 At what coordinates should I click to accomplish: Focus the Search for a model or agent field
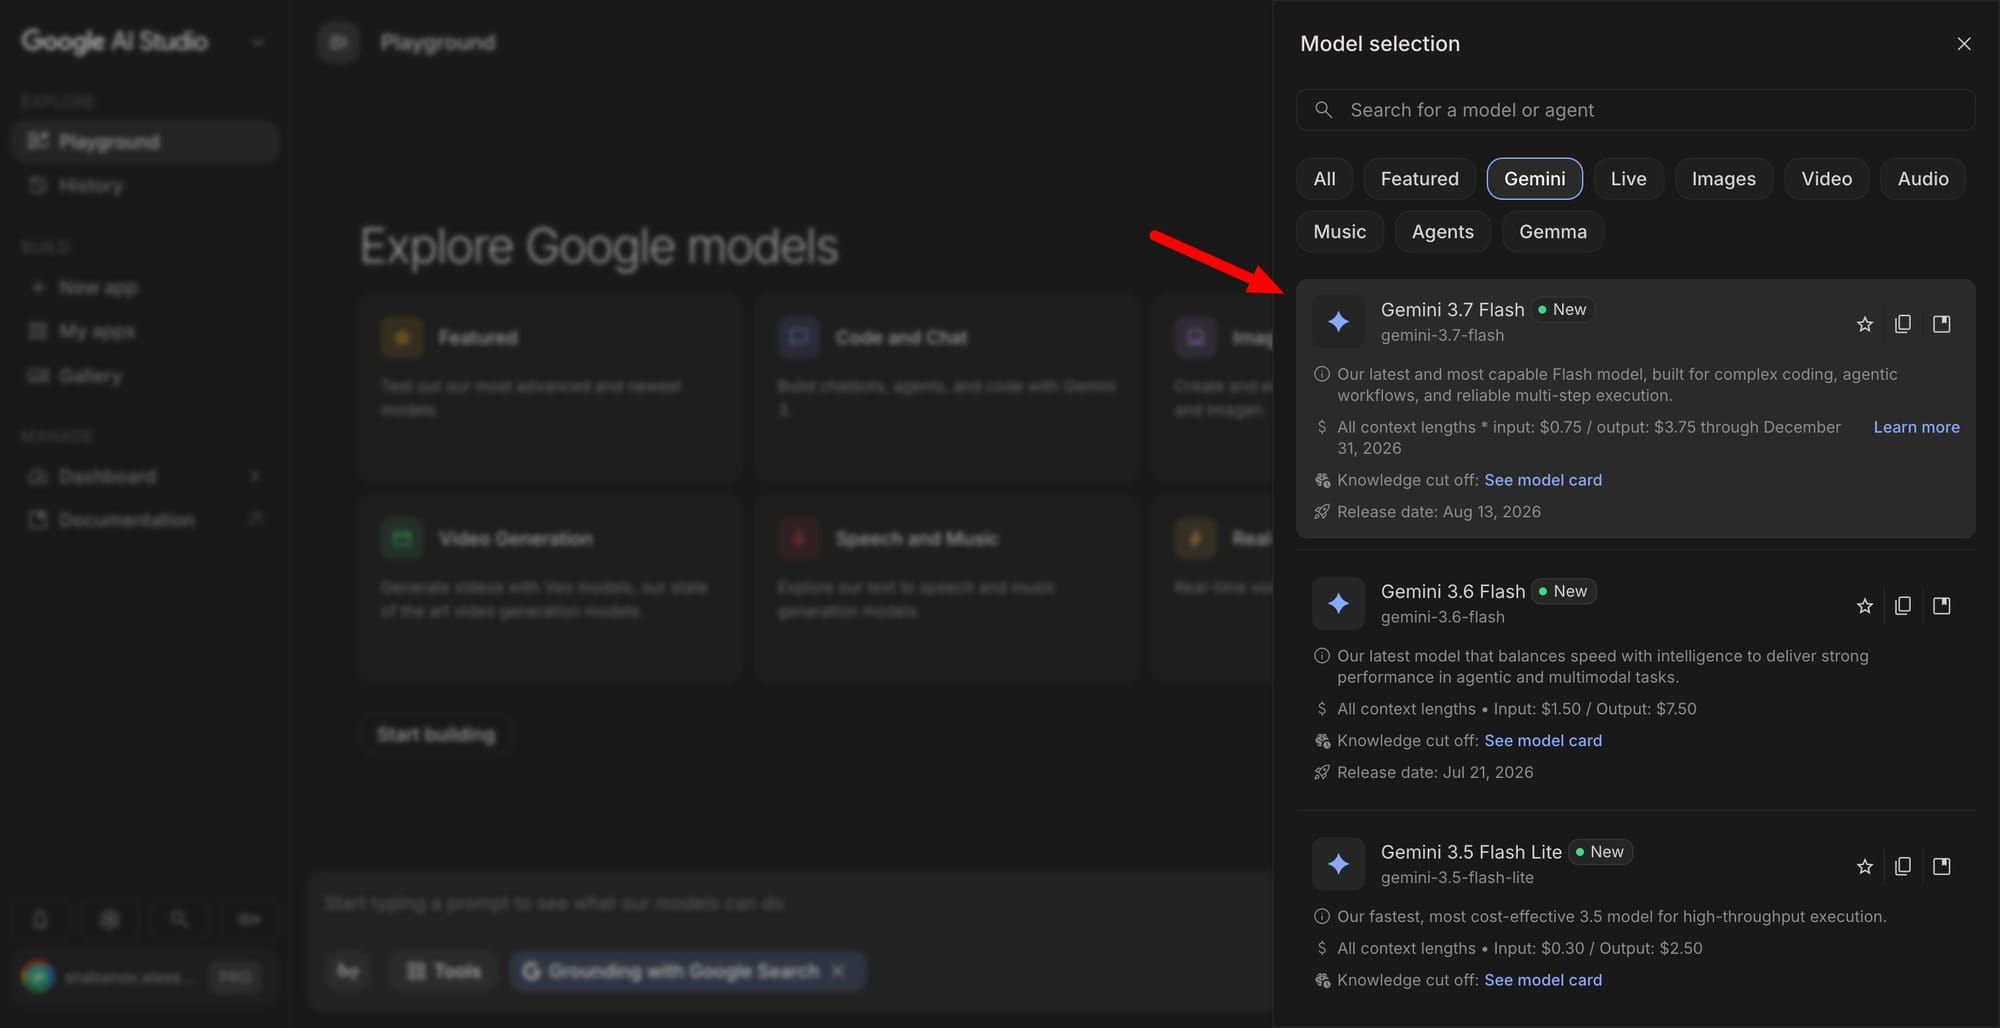click(1636, 110)
